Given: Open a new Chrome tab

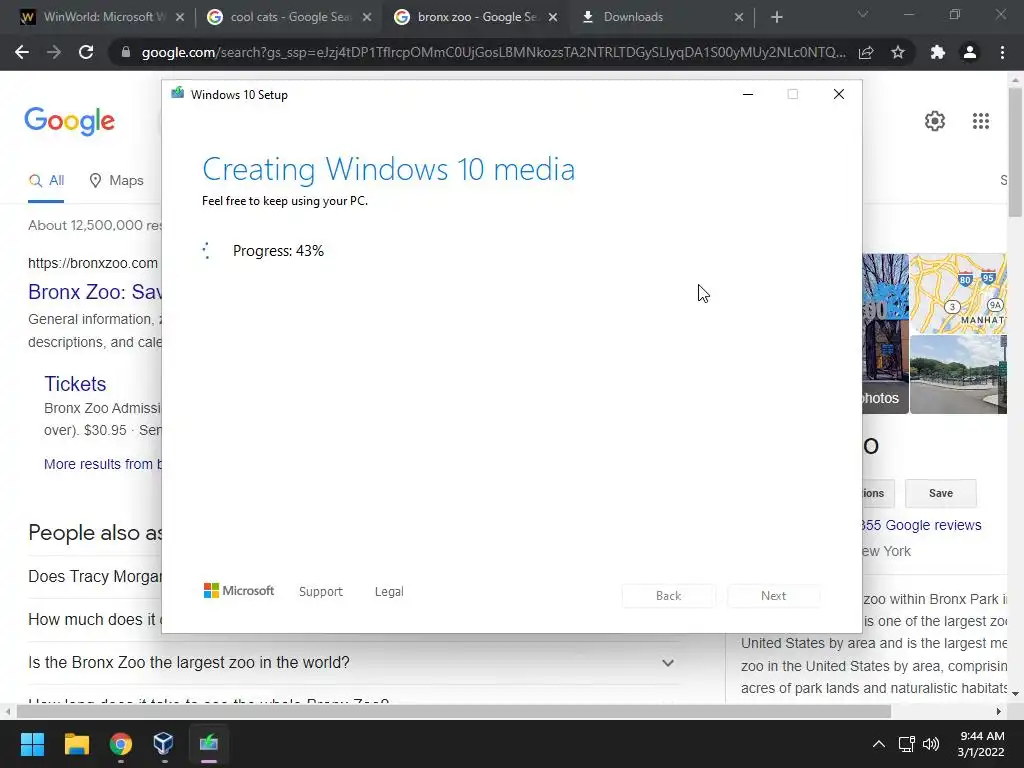Looking at the screenshot, I should click(776, 17).
